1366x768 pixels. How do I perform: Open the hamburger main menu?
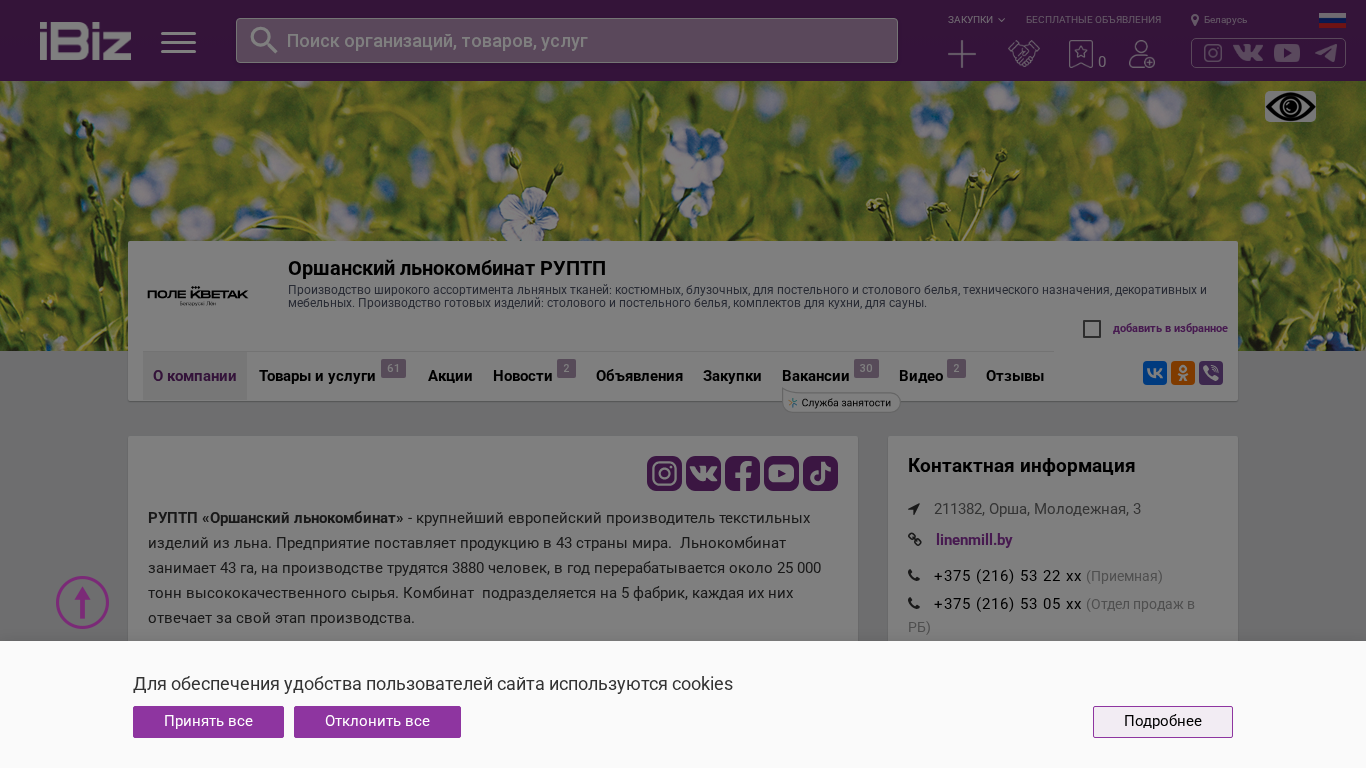click(x=179, y=42)
